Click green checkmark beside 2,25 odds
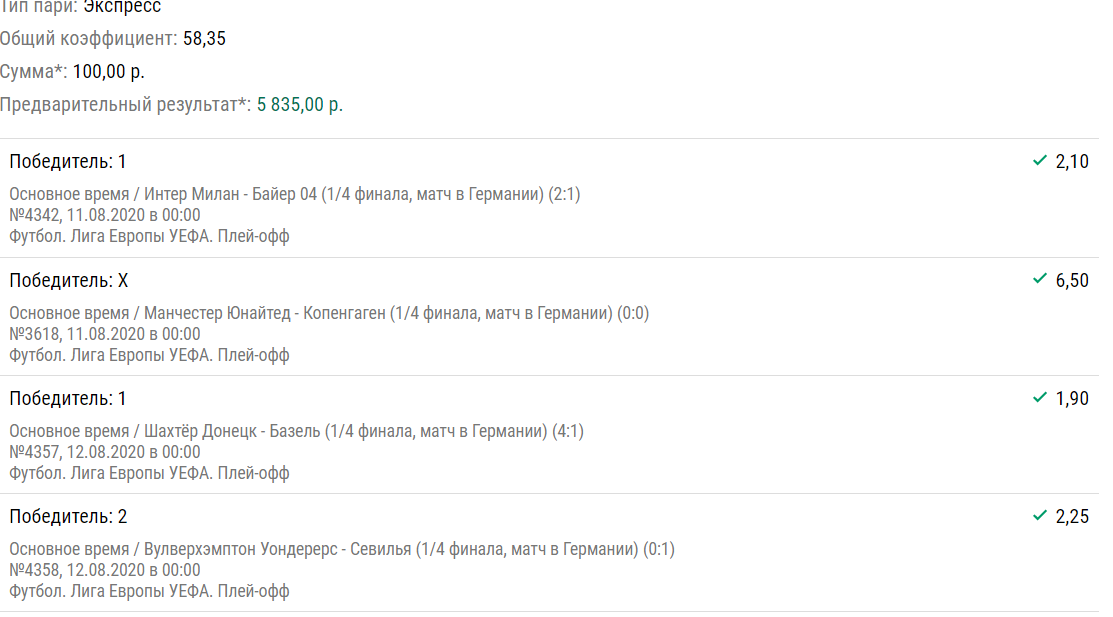The image size is (1113, 617). [1040, 515]
